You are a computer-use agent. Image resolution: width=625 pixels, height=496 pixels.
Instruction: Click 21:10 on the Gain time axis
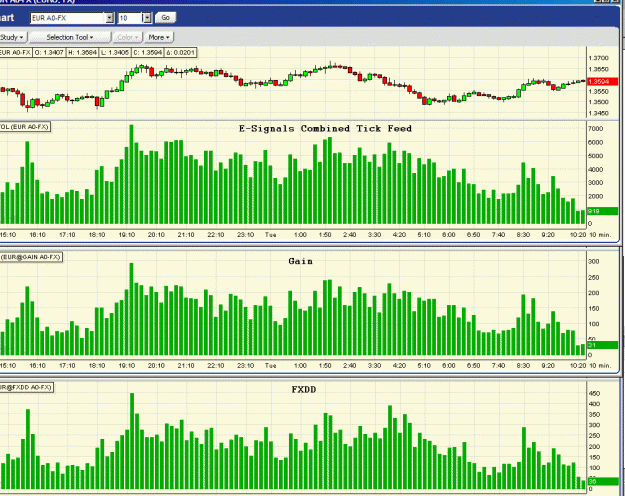coord(186,366)
